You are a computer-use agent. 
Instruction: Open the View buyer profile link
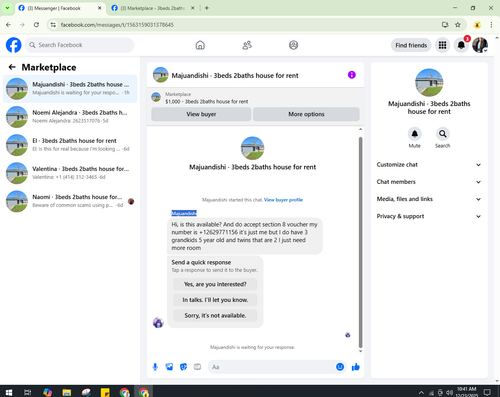[283, 200]
